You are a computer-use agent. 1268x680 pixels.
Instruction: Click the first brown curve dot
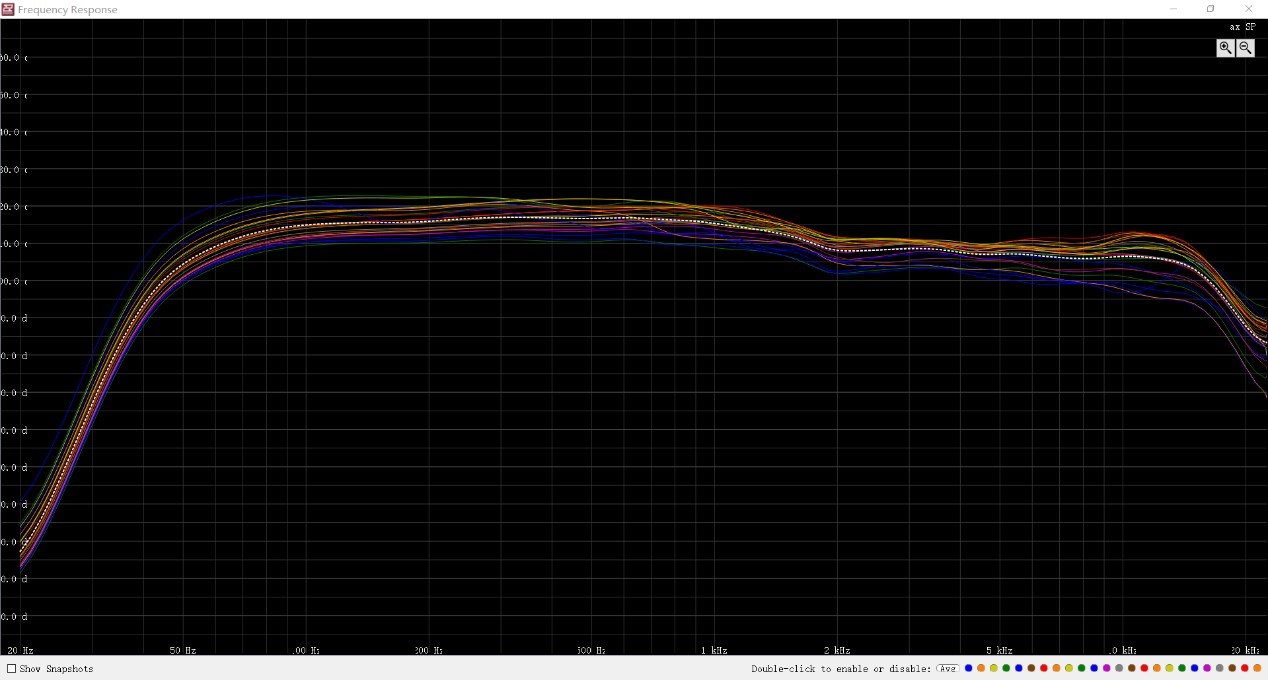pos(1031,668)
